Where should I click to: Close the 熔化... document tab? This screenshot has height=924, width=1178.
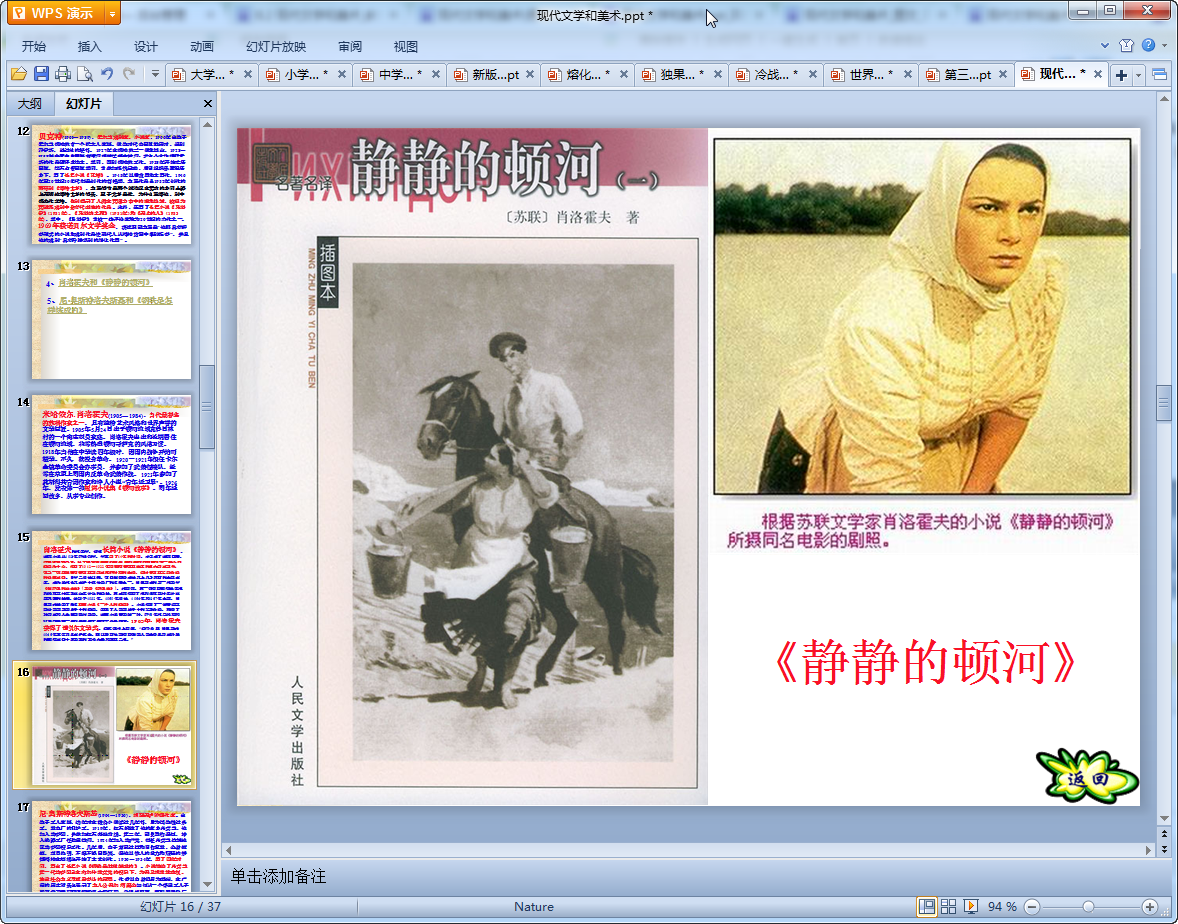(624, 74)
